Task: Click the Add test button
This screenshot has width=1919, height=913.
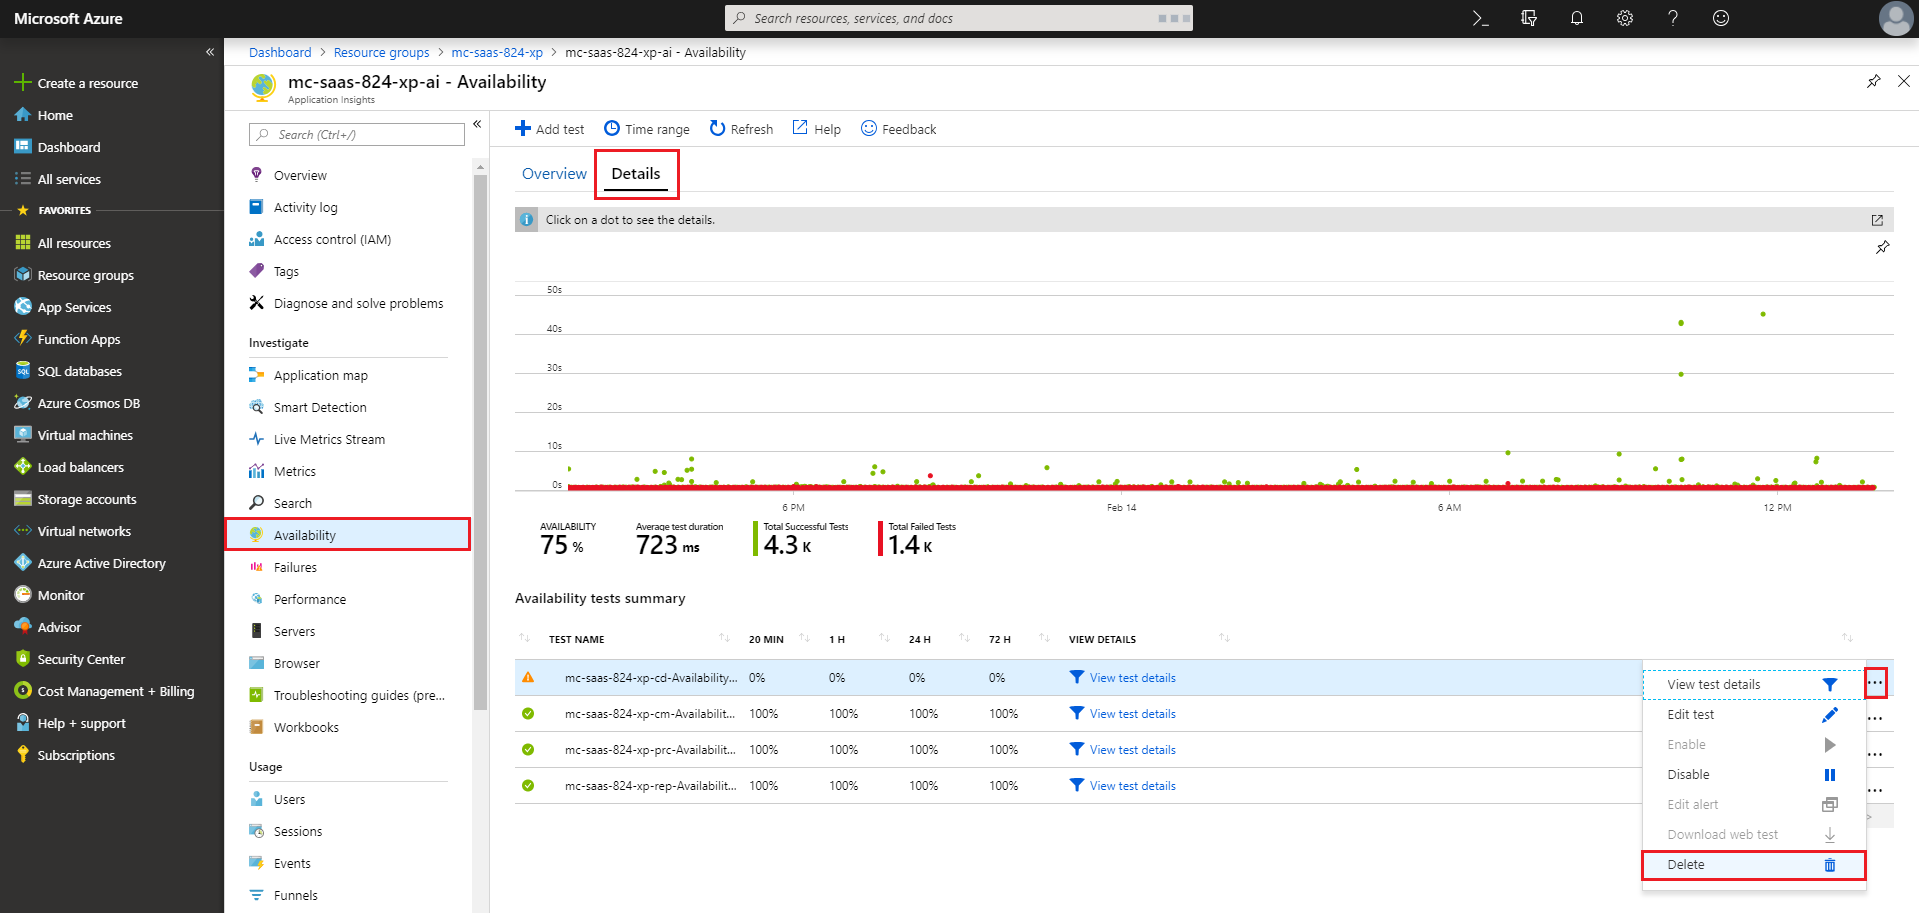Action: pyautogui.click(x=549, y=129)
